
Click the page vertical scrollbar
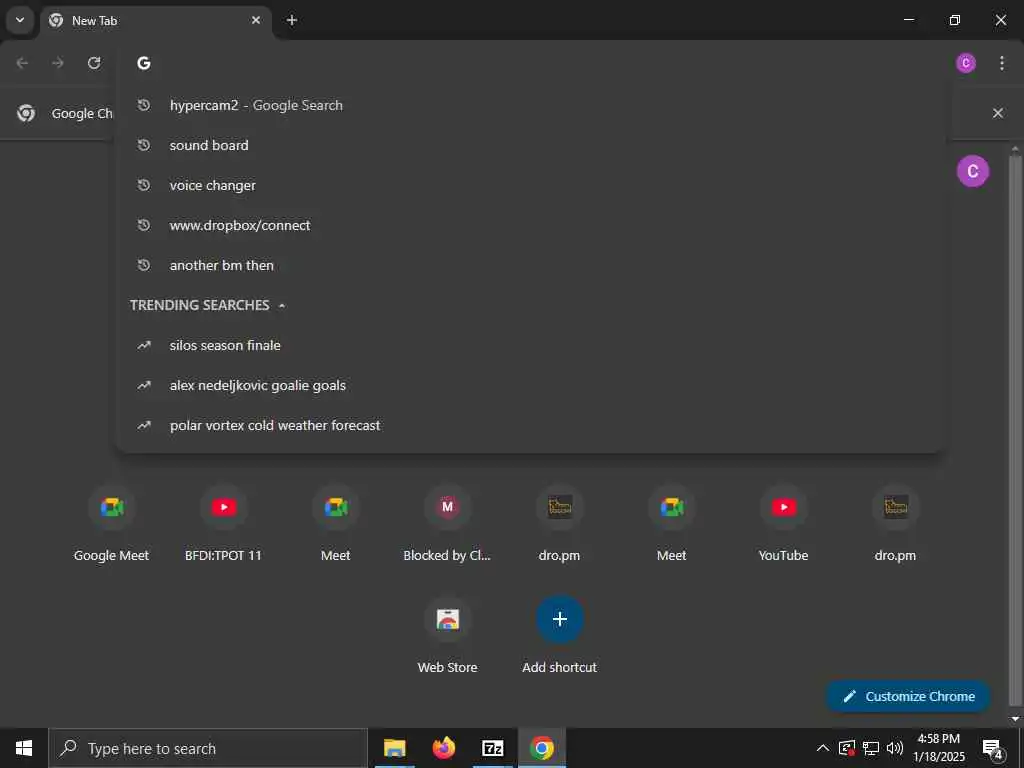(x=1015, y=431)
